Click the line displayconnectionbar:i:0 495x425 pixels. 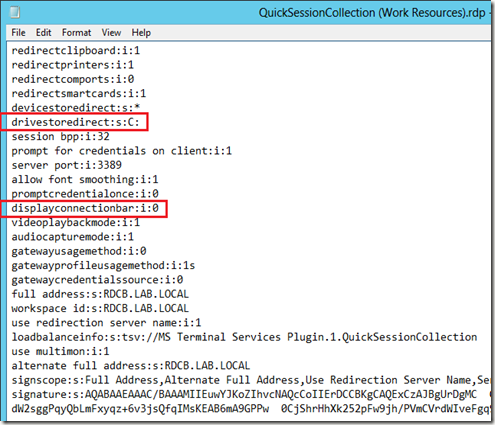click(85, 208)
